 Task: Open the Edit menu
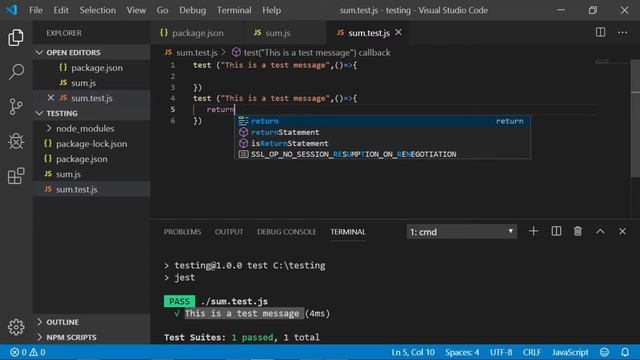point(61,10)
